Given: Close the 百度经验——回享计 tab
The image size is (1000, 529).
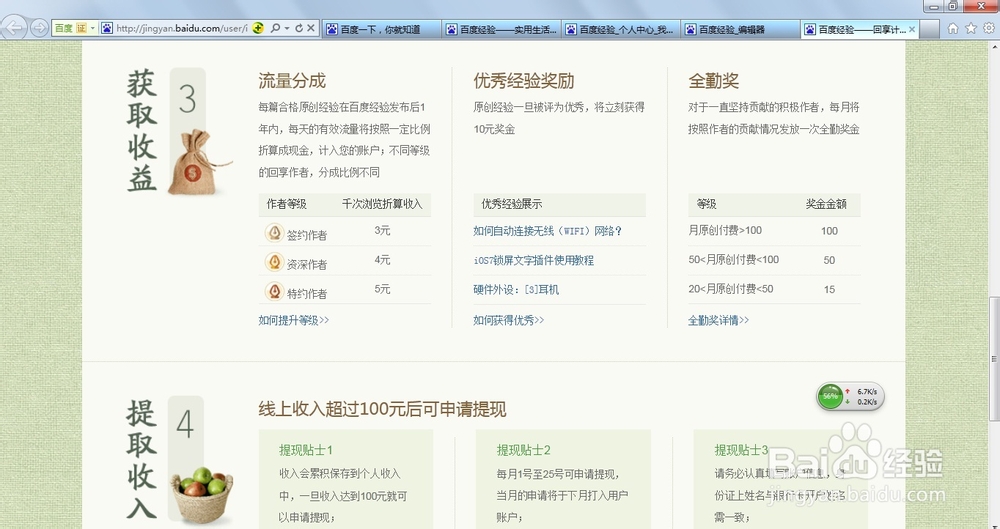Looking at the screenshot, I should click(912, 29).
